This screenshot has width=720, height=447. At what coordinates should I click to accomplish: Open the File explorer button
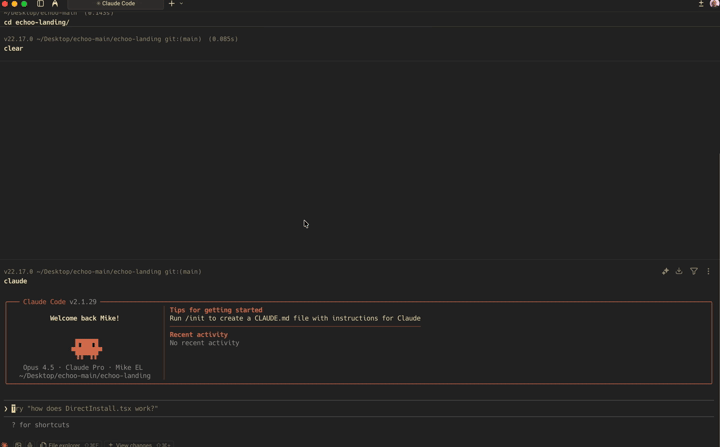[69, 444]
